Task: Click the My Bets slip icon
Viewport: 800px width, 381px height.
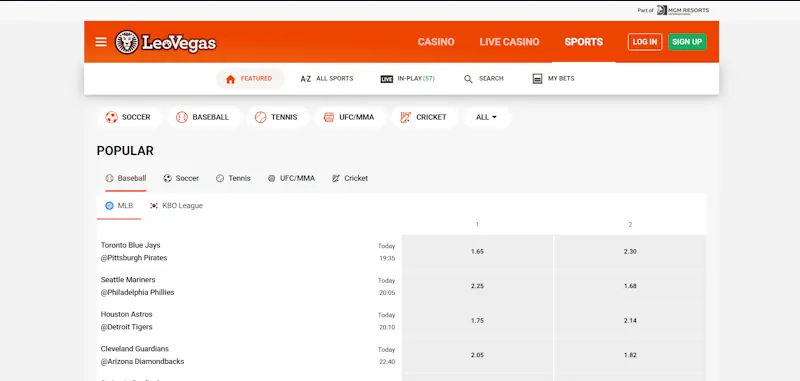Action: click(537, 79)
